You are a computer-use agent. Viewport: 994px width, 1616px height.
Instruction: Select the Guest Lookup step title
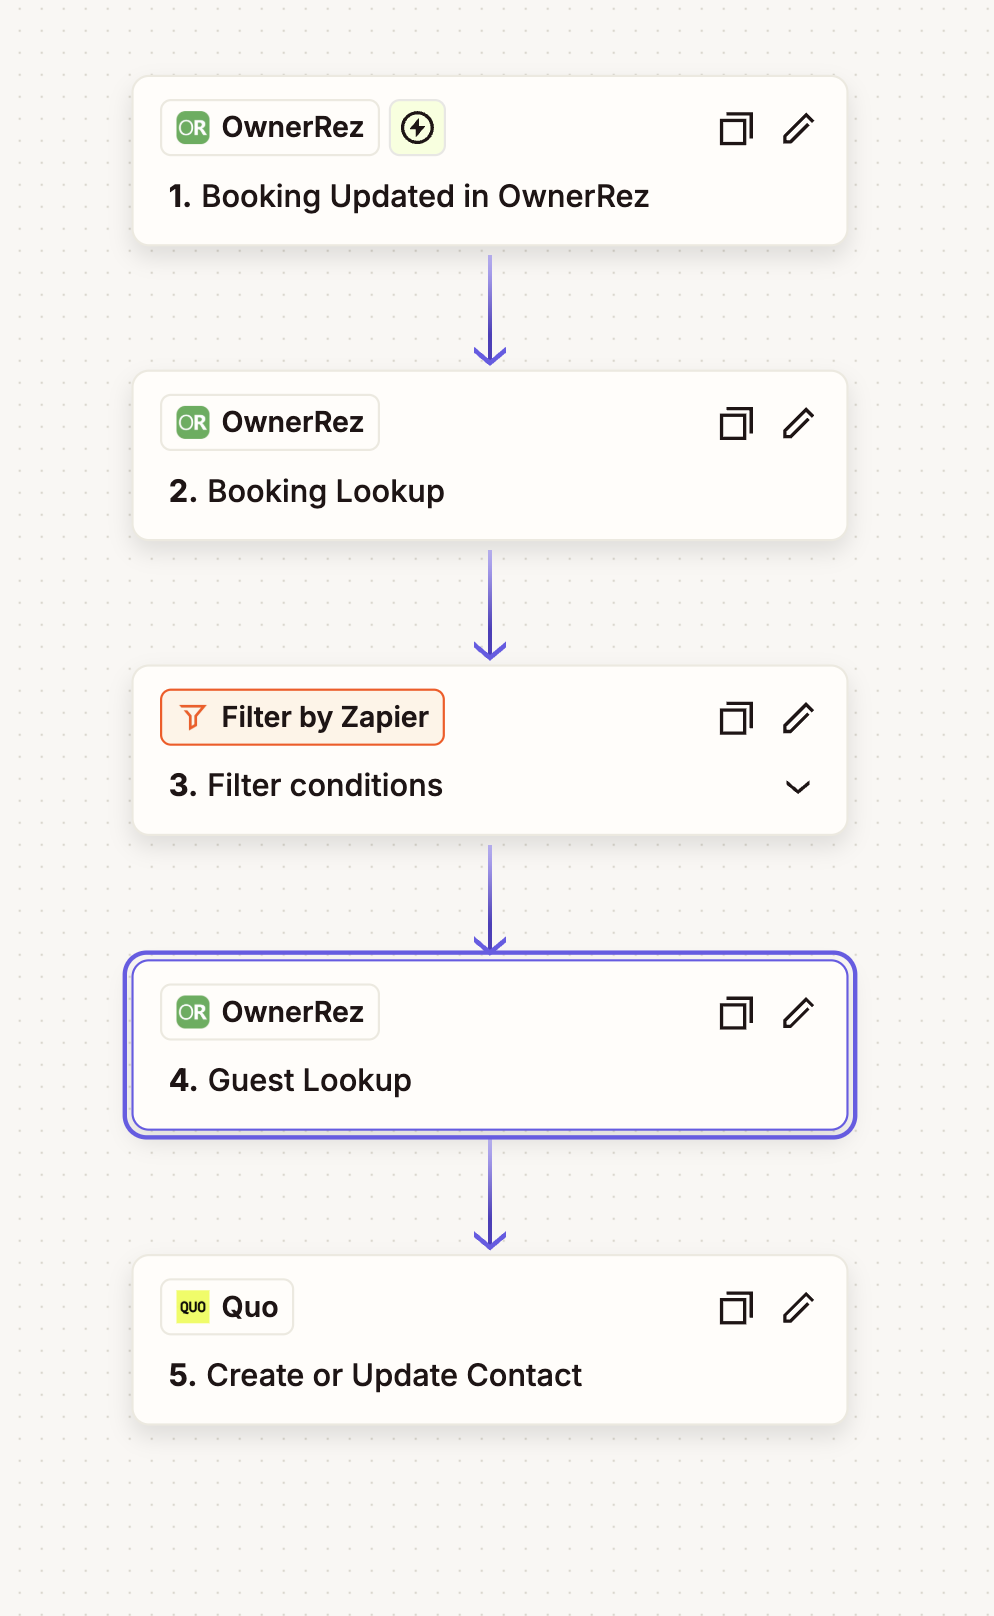point(290,1080)
